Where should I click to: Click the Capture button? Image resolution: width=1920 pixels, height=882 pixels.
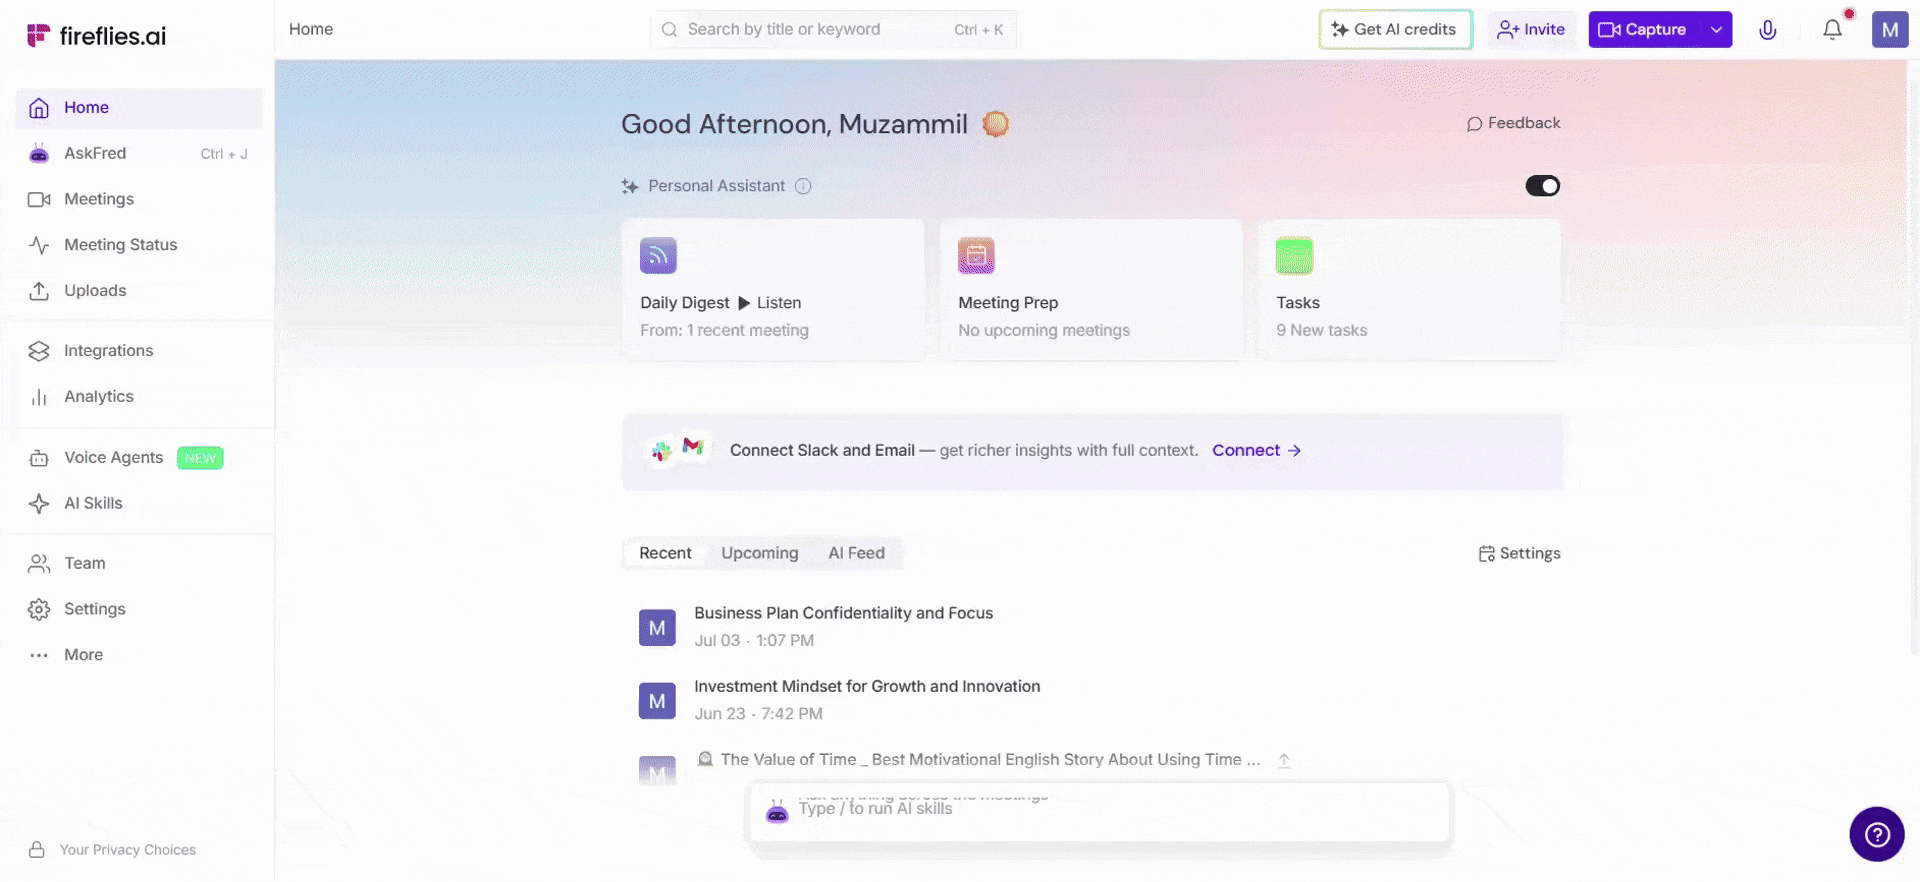(x=1644, y=30)
